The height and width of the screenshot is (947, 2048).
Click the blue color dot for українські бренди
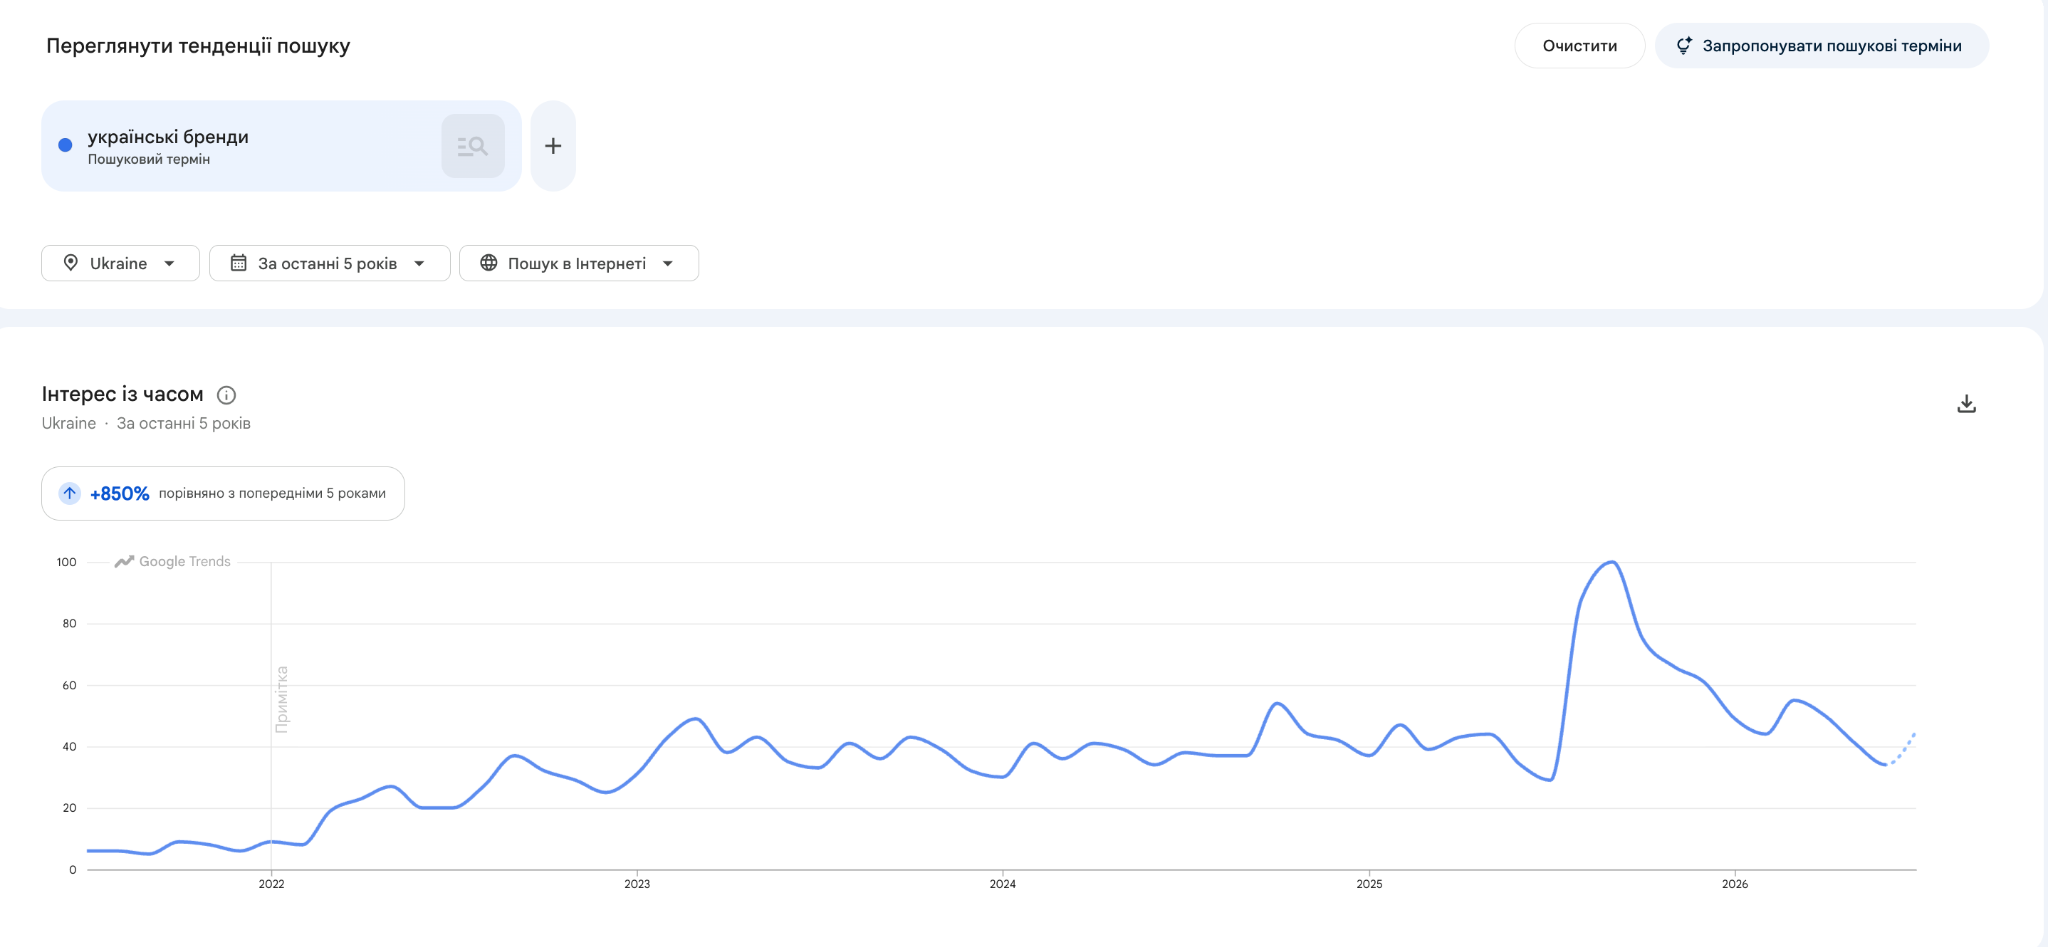[x=65, y=145]
